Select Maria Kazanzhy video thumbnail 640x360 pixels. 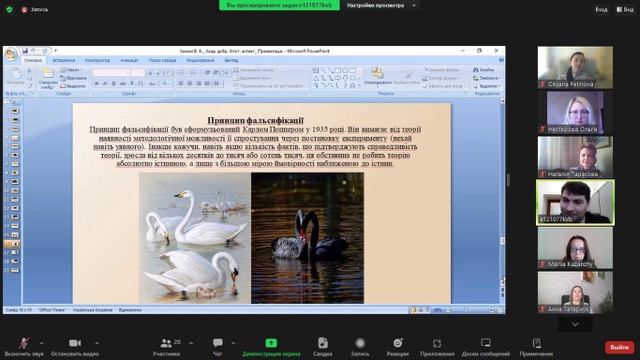575,248
